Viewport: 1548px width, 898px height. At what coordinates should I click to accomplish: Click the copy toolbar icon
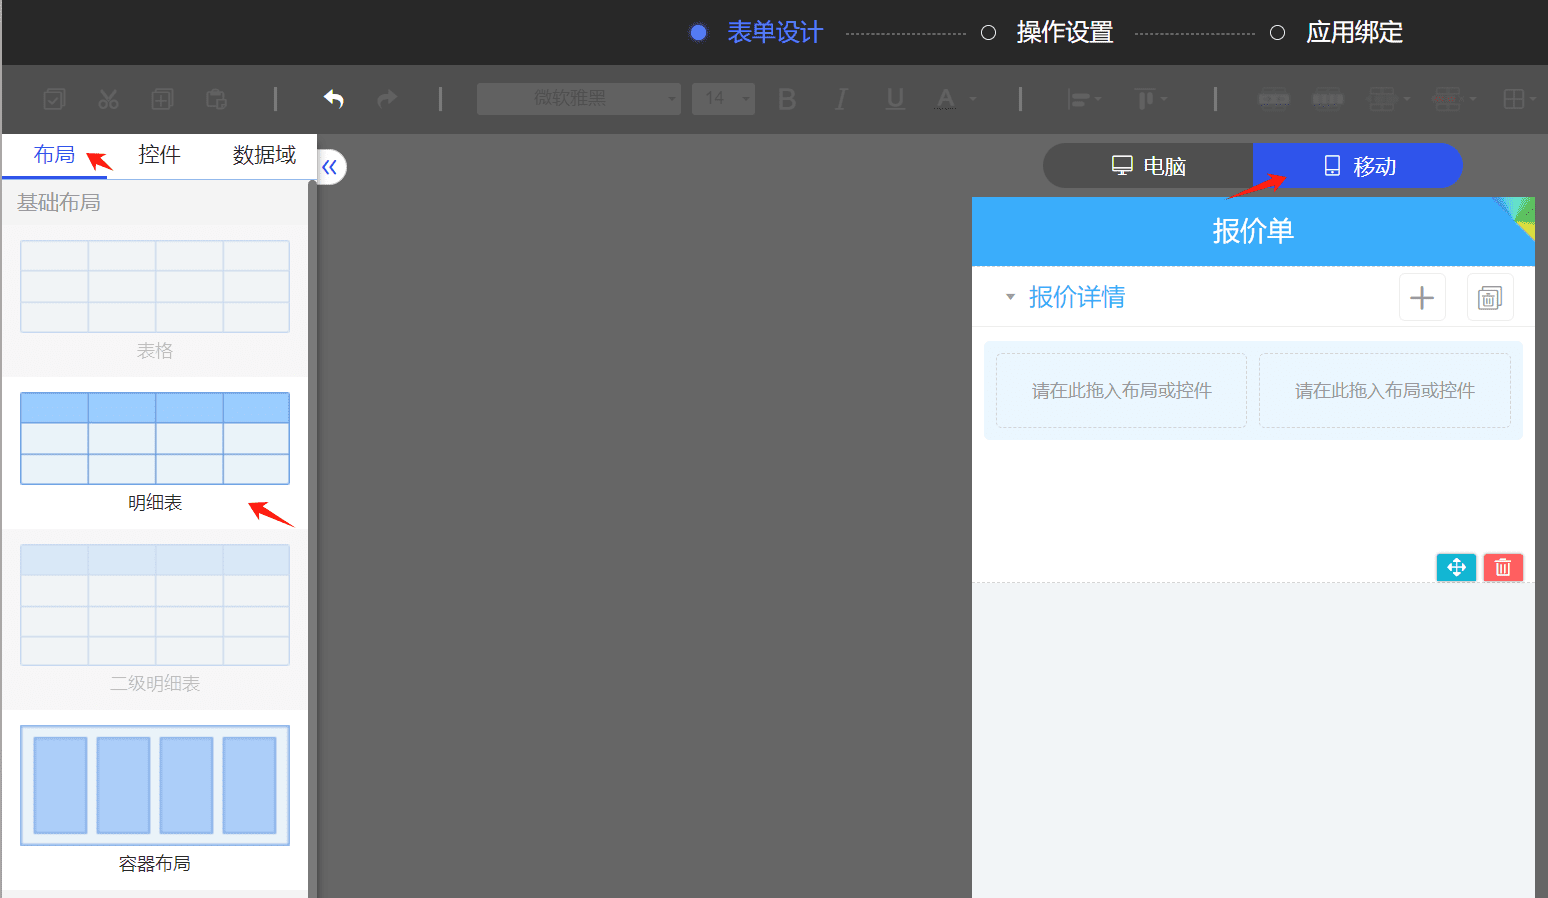click(162, 99)
